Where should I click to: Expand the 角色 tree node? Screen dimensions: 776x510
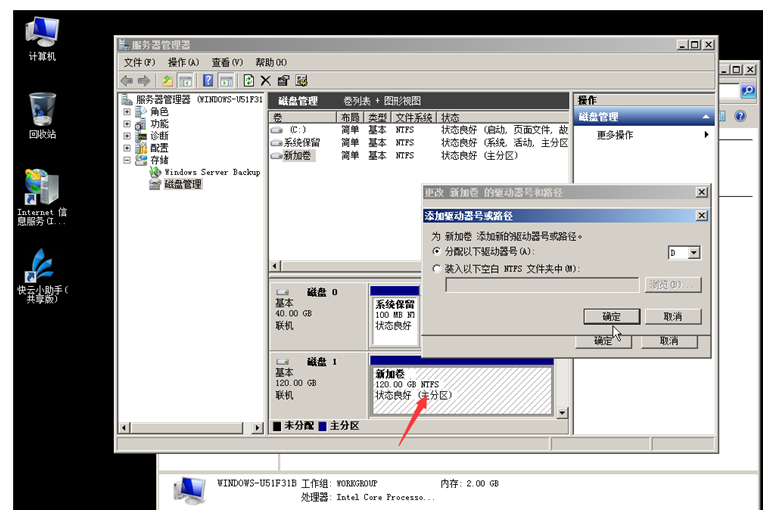[x=127, y=112]
